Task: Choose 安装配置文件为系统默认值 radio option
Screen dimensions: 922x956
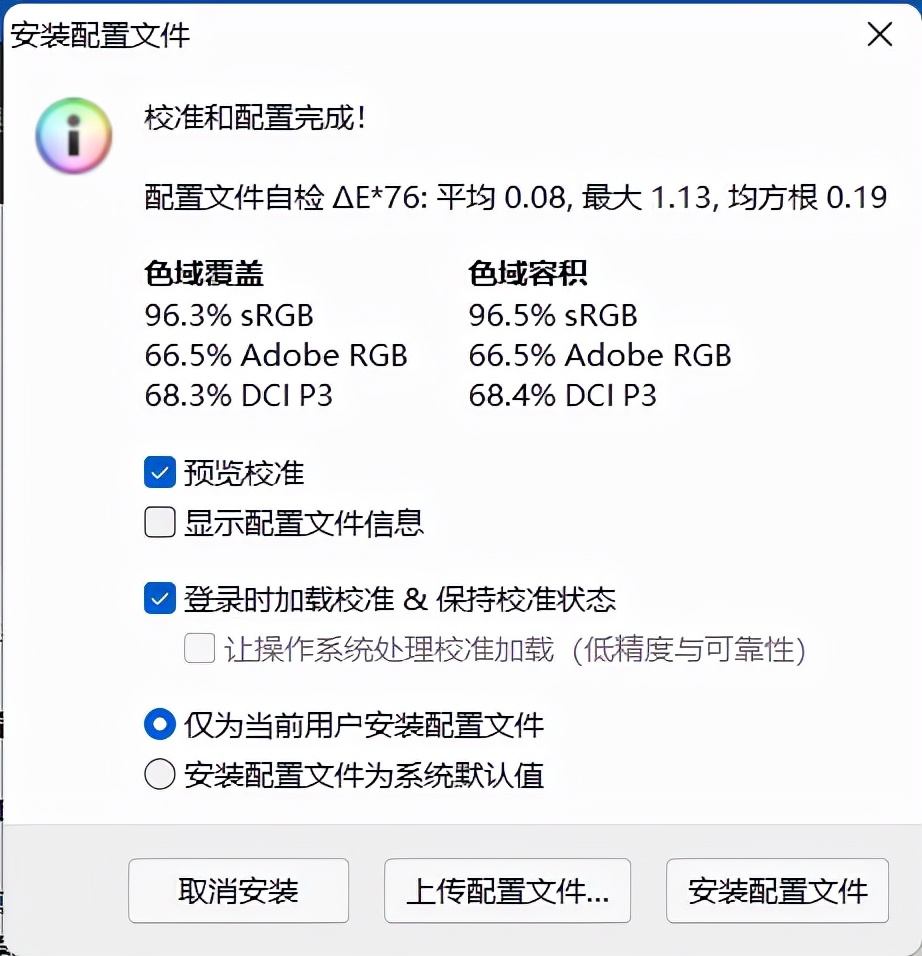Action: pos(160,775)
